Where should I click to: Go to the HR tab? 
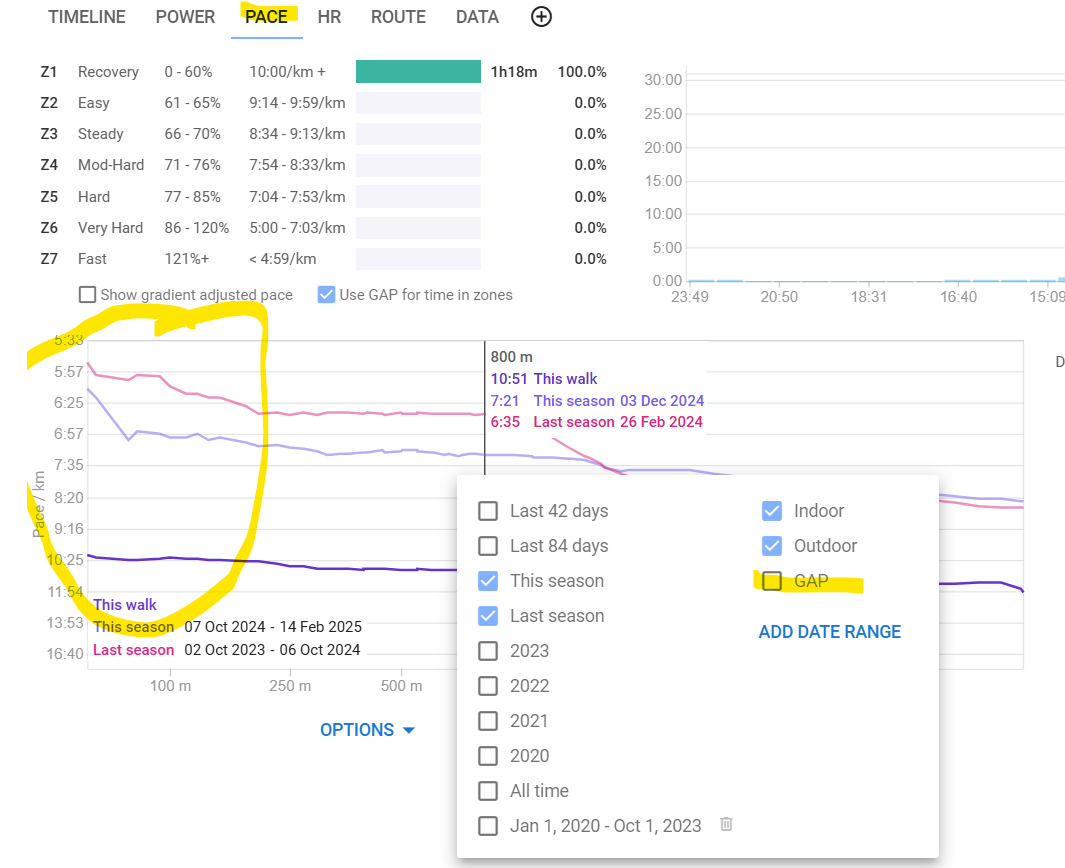pos(329,17)
